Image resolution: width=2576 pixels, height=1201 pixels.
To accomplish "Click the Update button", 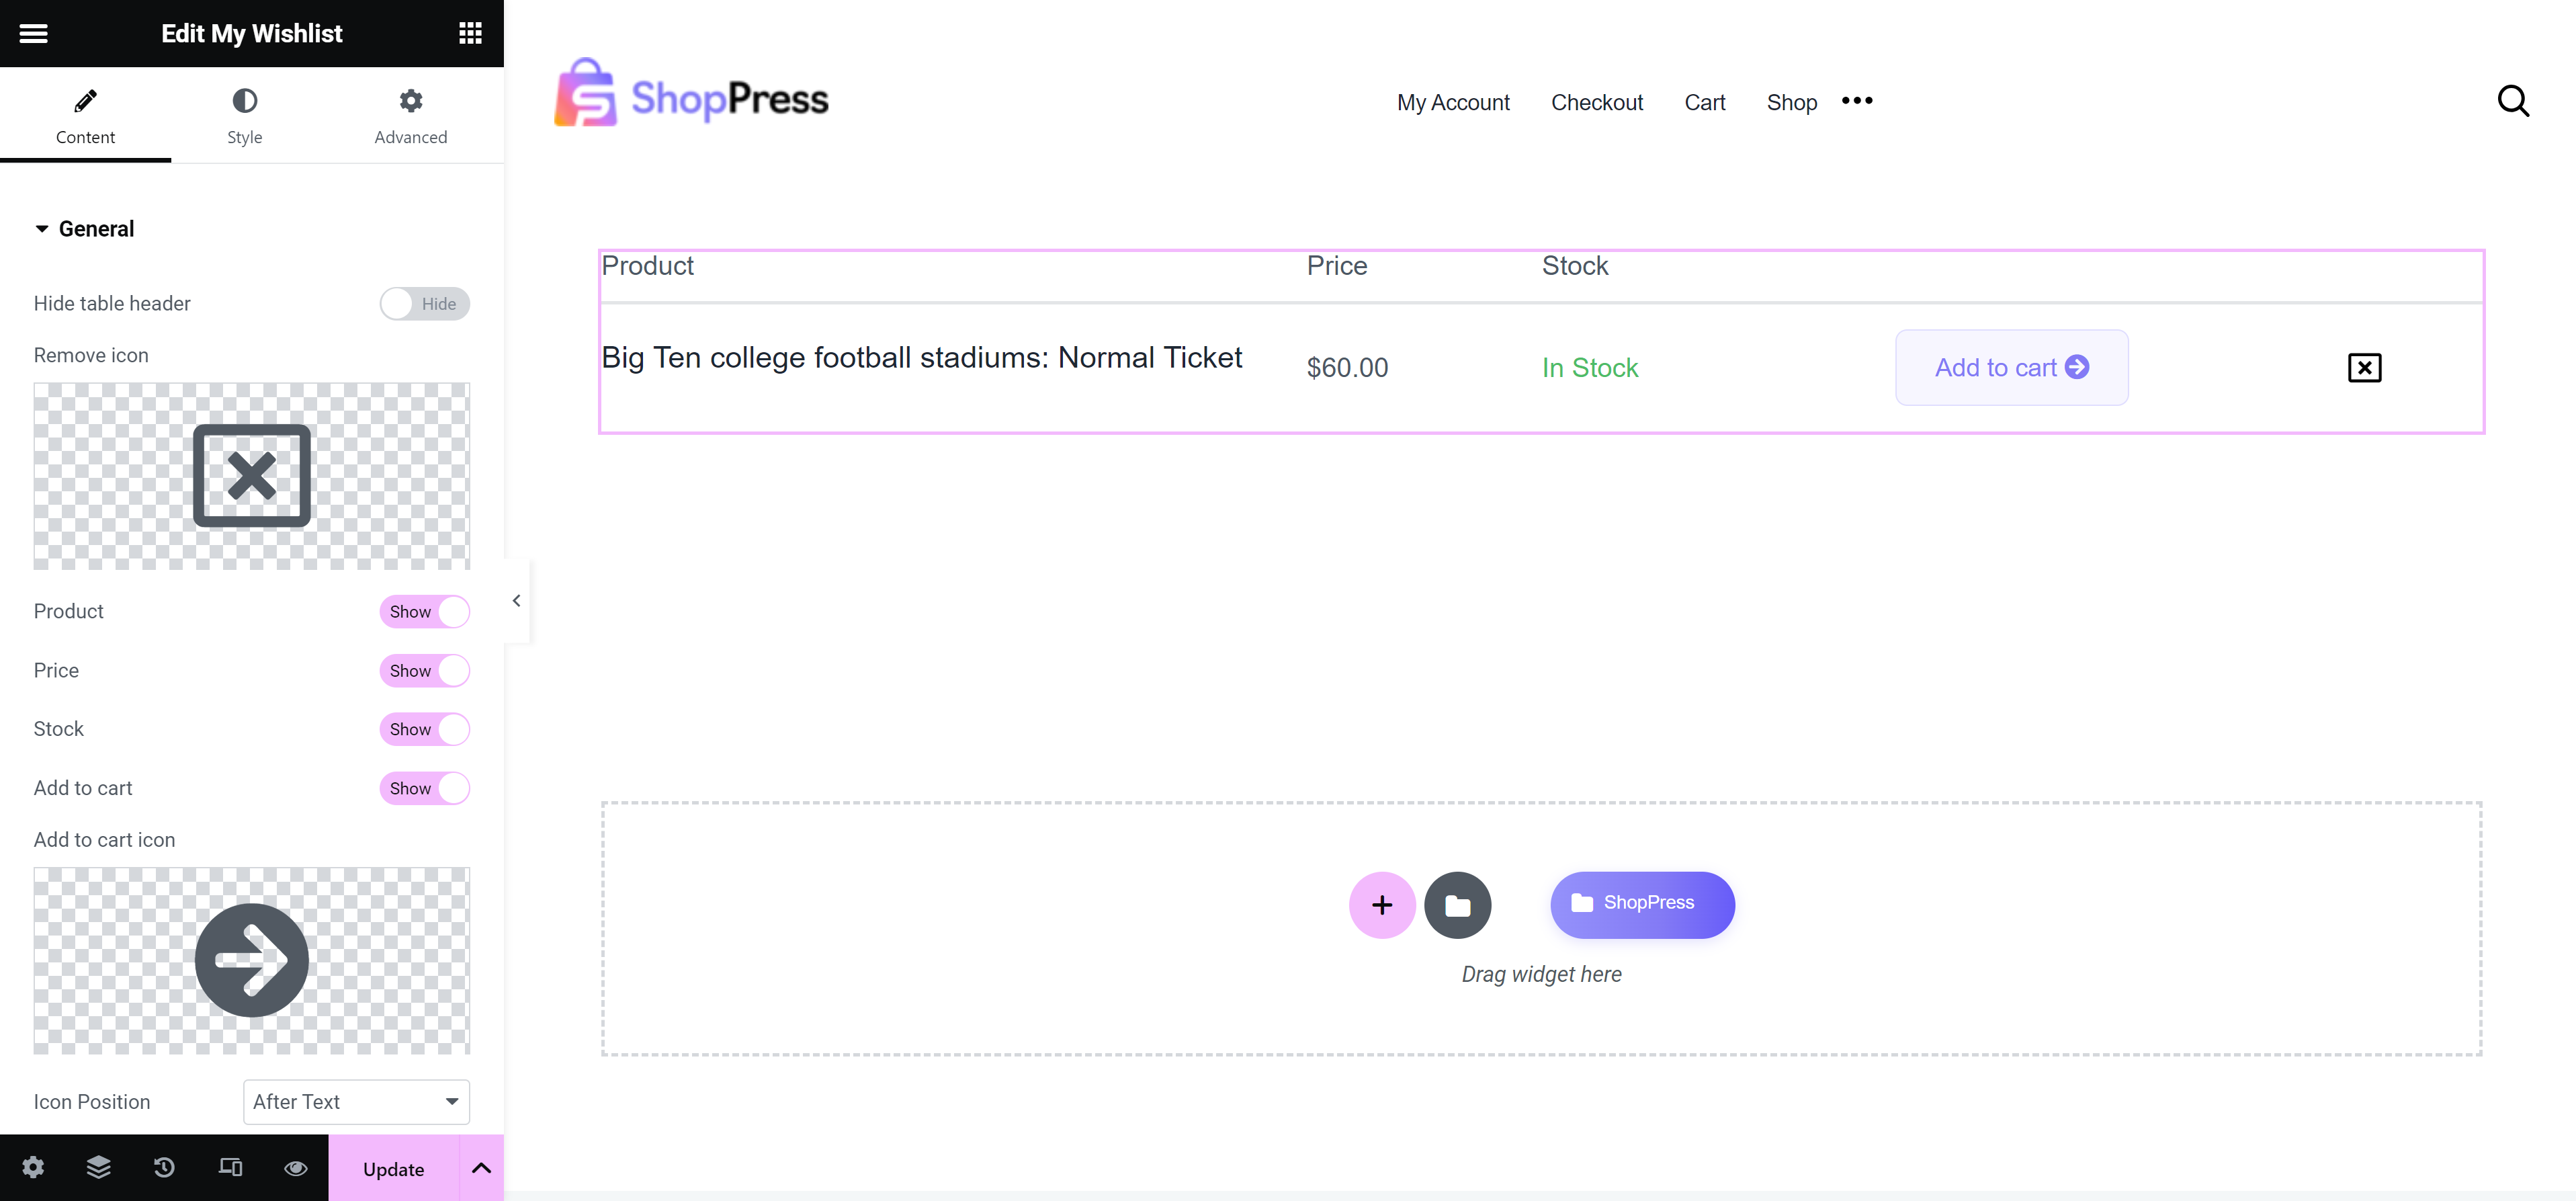I will (x=393, y=1168).
